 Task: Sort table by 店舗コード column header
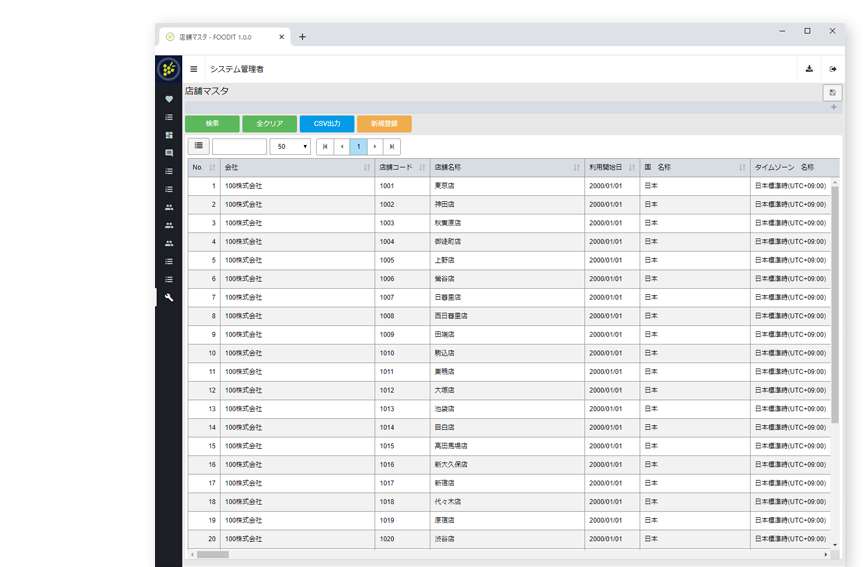coord(402,167)
